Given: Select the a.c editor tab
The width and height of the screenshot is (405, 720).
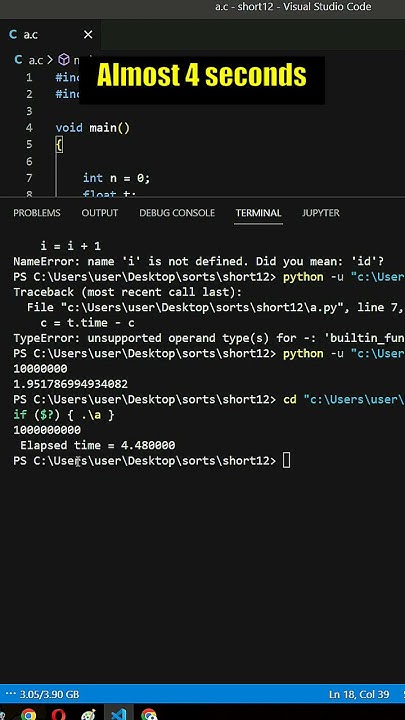Looking at the screenshot, I should coord(50,34).
